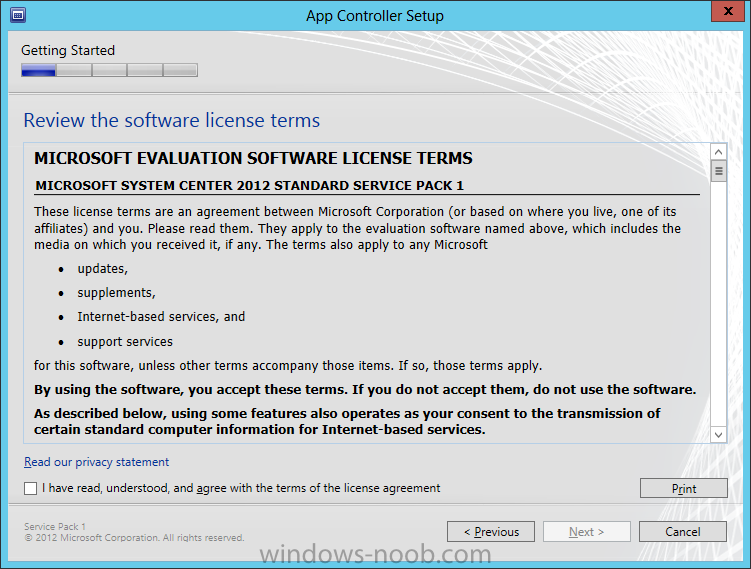Image resolution: width=751 pixels, height=569 pixels.
Task: Click the 'updates,' bullet item
Action: click(102, 269)
